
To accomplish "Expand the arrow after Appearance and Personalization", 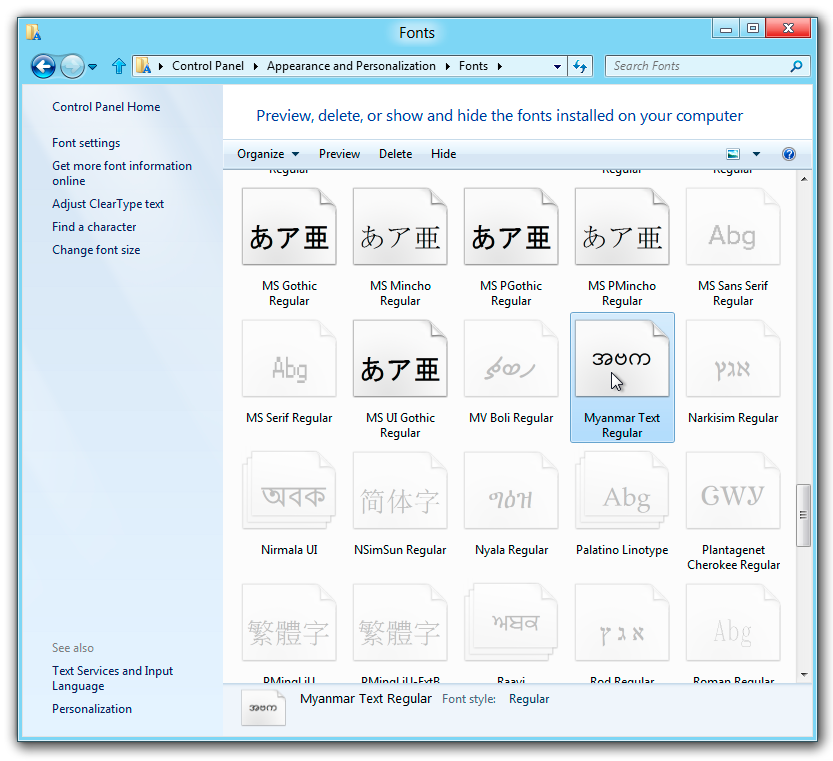I will point(448,66).
